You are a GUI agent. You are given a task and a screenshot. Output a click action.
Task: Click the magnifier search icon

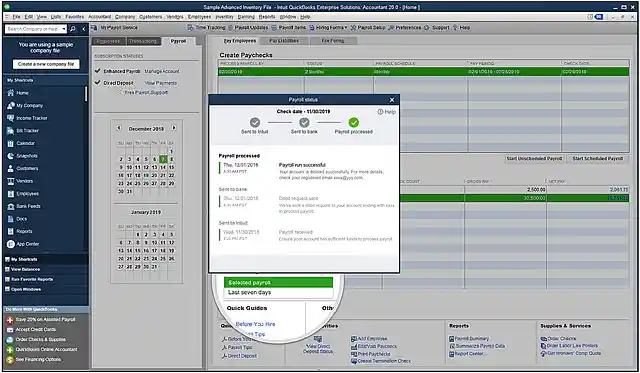pyautogui.click(x=73, y=29)
